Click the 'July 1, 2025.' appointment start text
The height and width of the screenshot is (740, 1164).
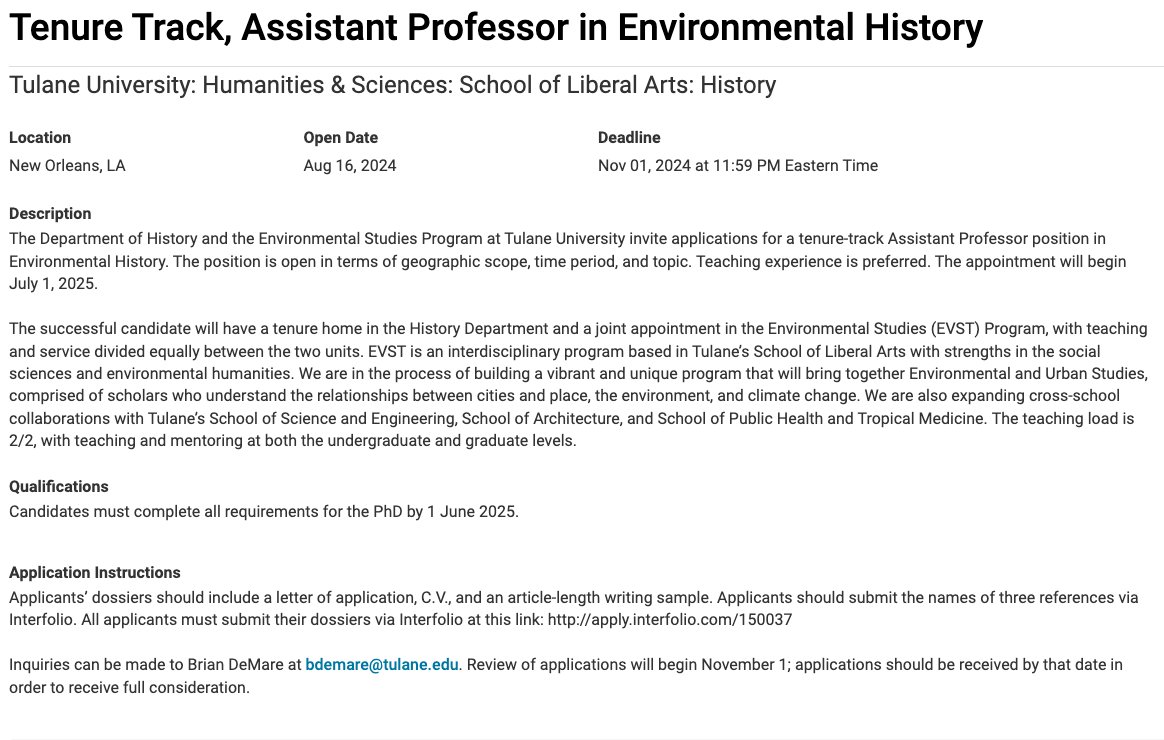(x=53, y=284)
